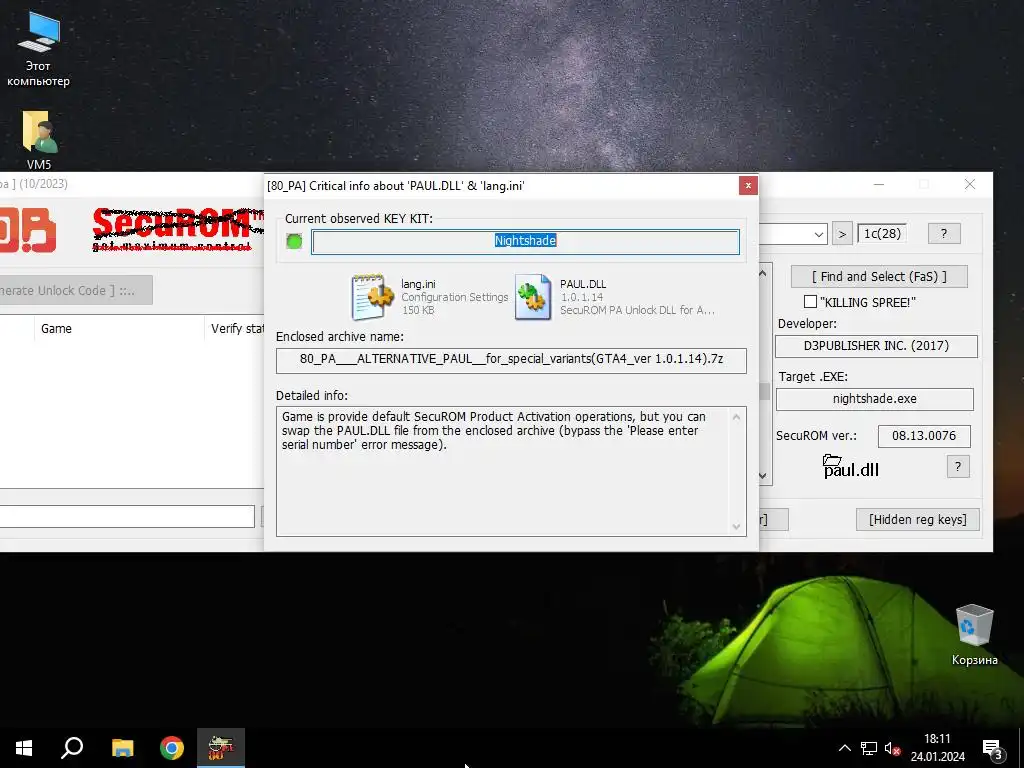This screenshot has width=1024, height=768.
Task: Click the "Target .EXE:" label
Action: point(813,377)
